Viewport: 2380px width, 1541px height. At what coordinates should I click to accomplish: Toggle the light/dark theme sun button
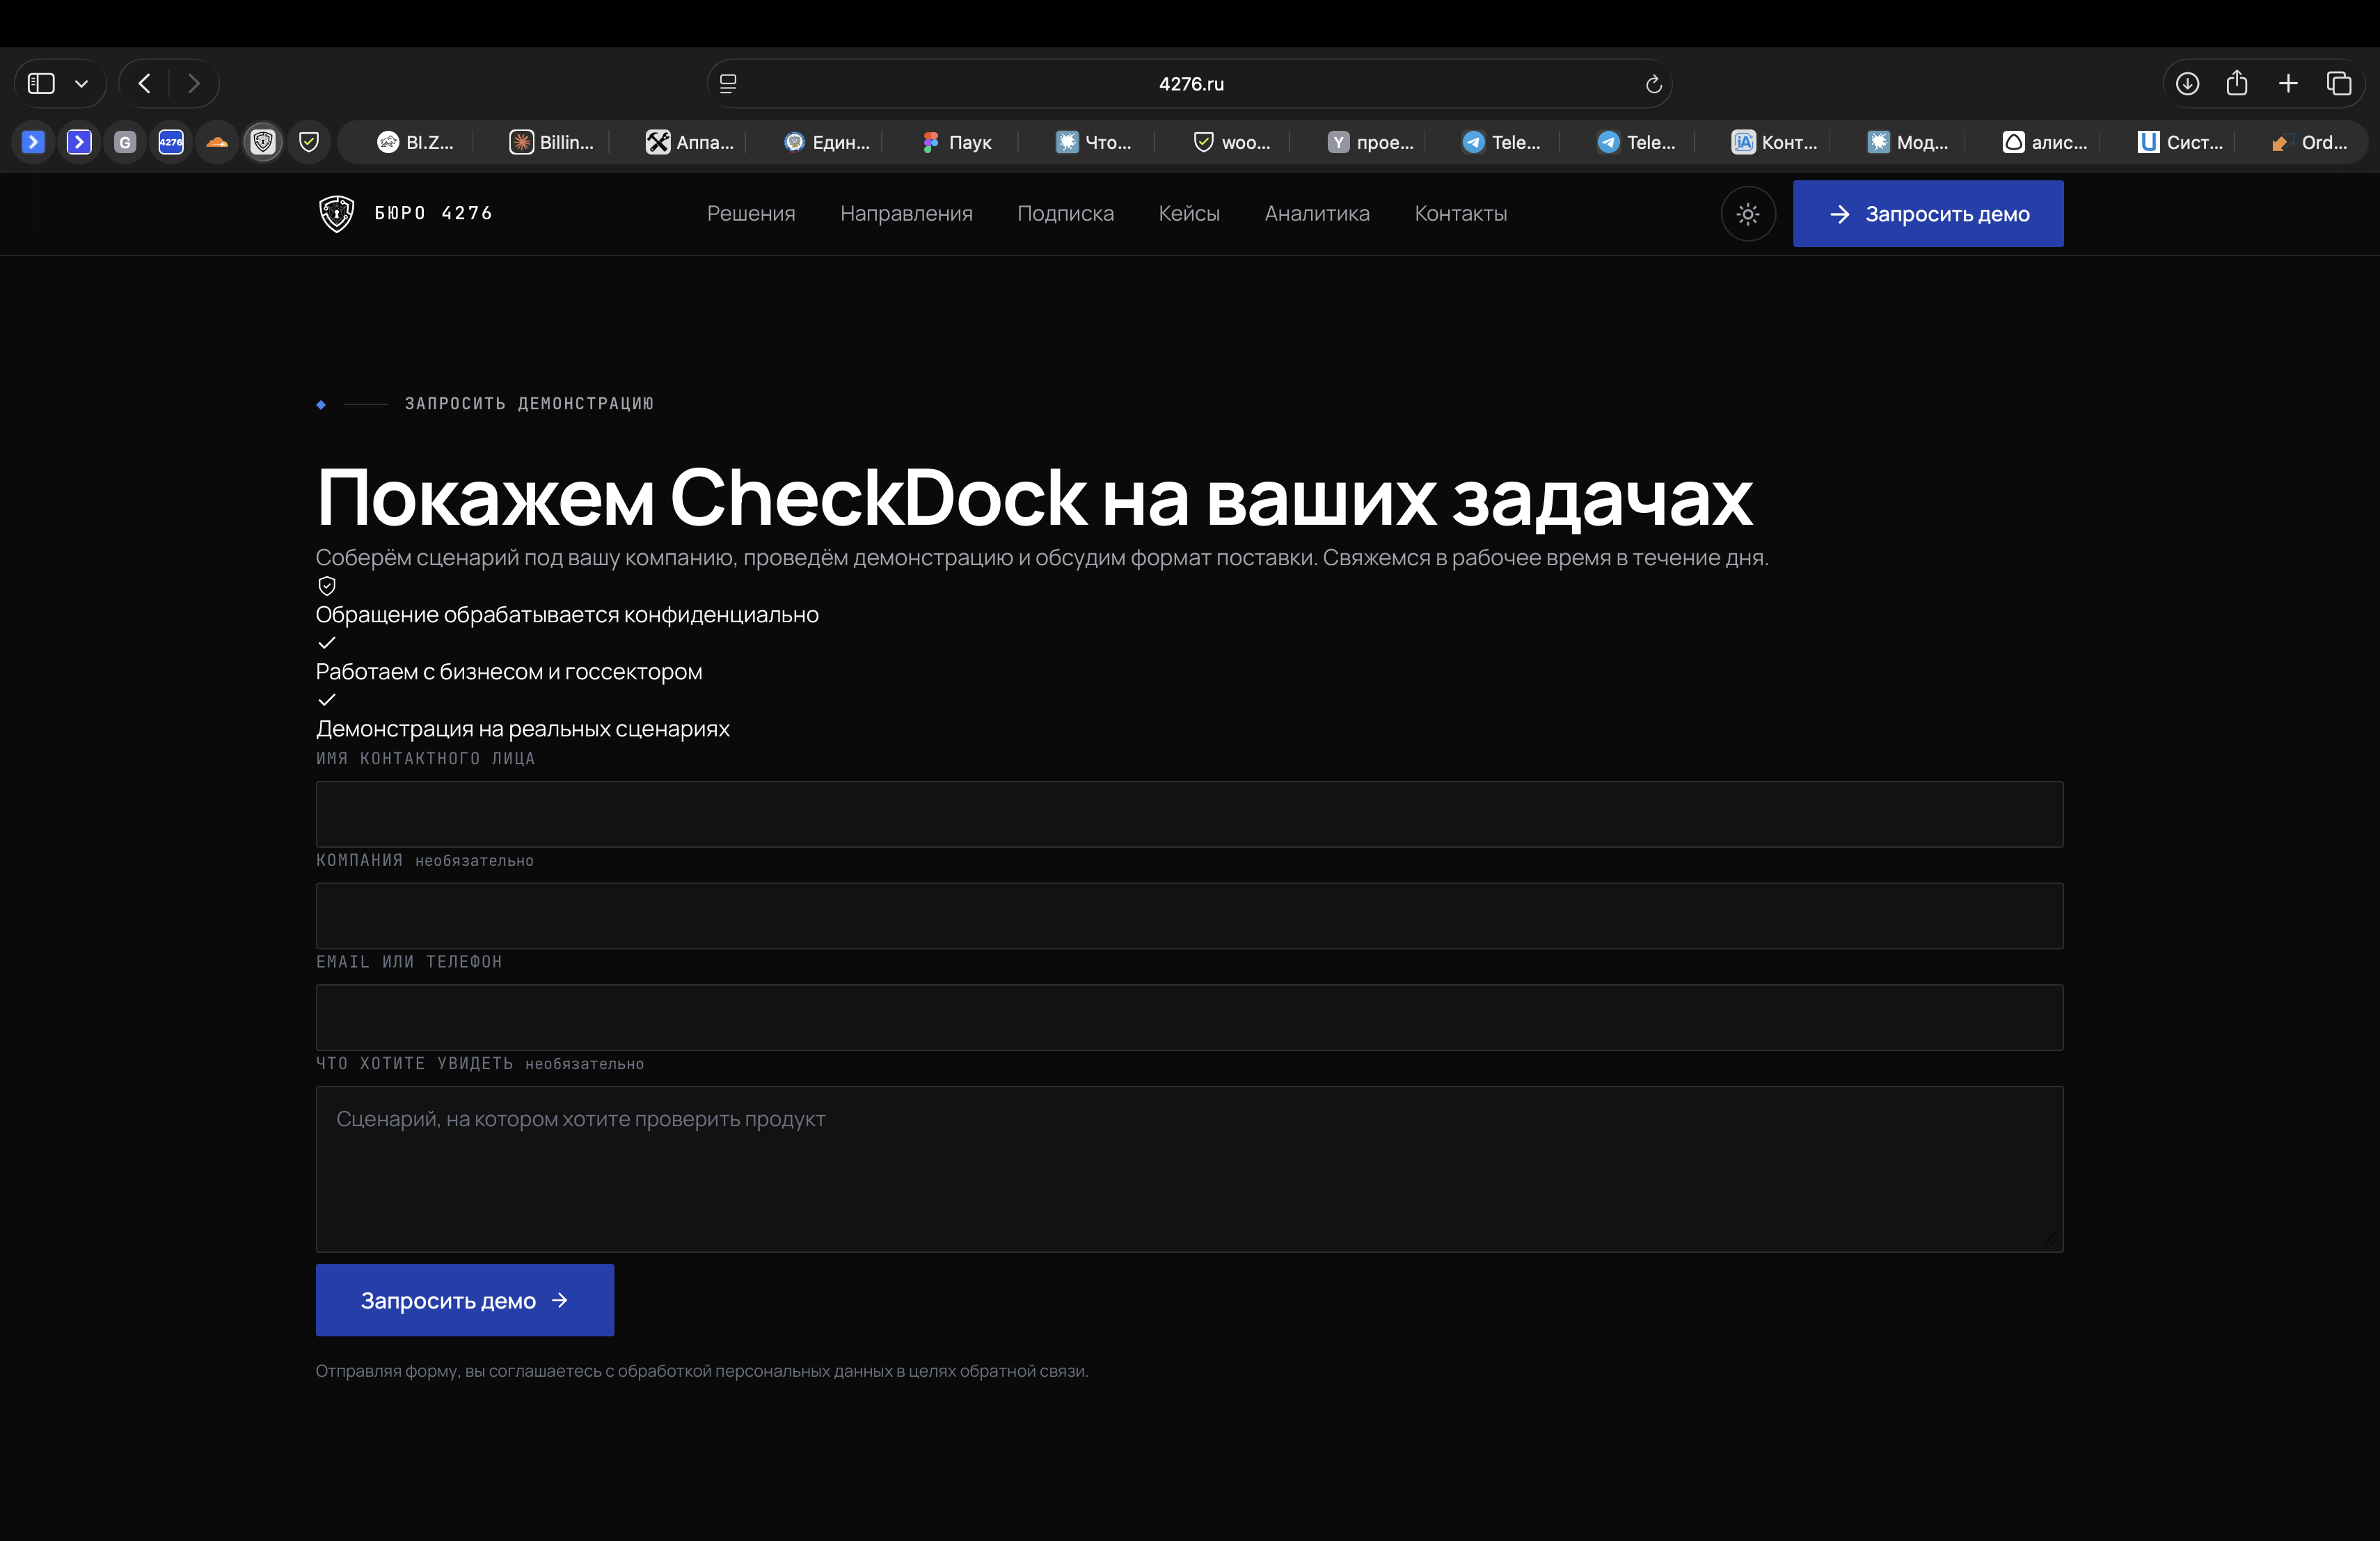pyautogui.click(x=1748, y=214)
